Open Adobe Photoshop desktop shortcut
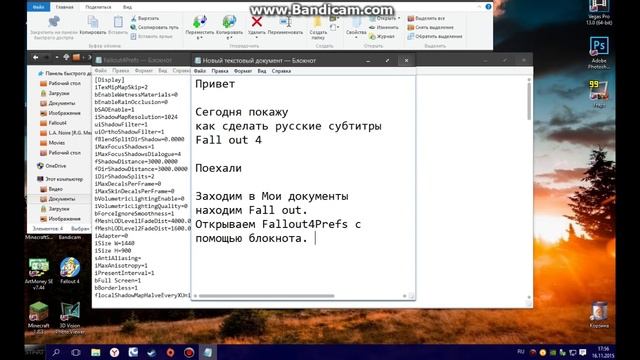 coord(599,53)
